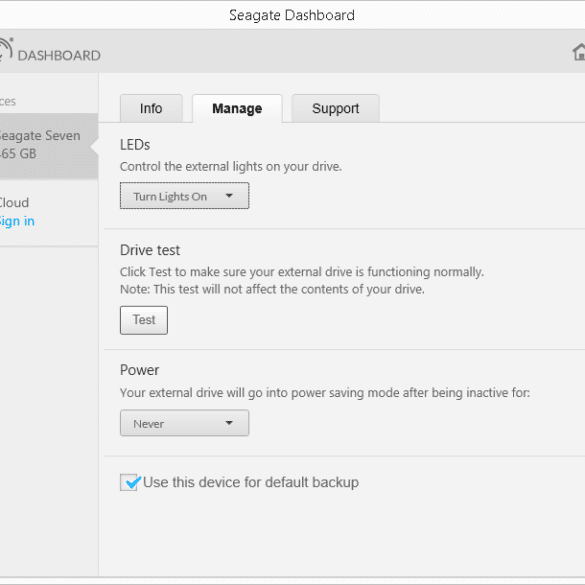Image resolution: width=585 pixels, height=585 pixels.
Task: Click 'Control the external lights' description
Action: coord(231,166)
